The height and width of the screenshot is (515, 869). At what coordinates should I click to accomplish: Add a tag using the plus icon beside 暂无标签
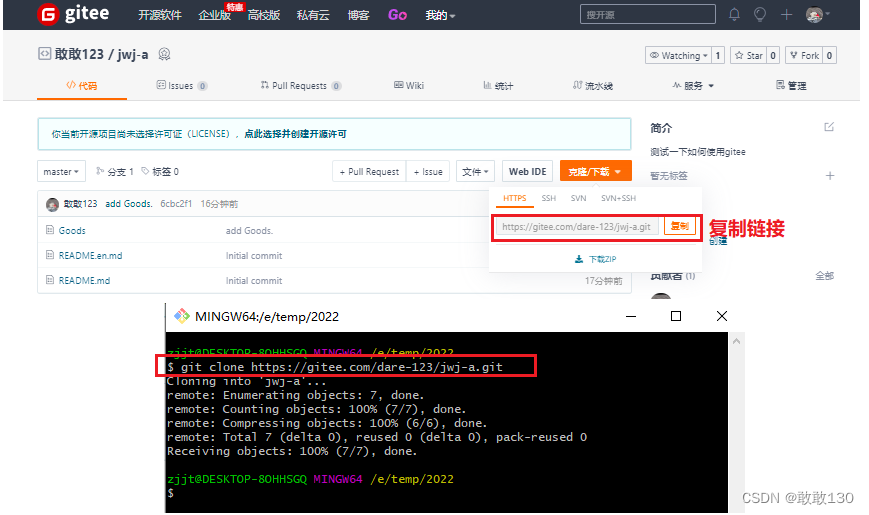[830, 176]
